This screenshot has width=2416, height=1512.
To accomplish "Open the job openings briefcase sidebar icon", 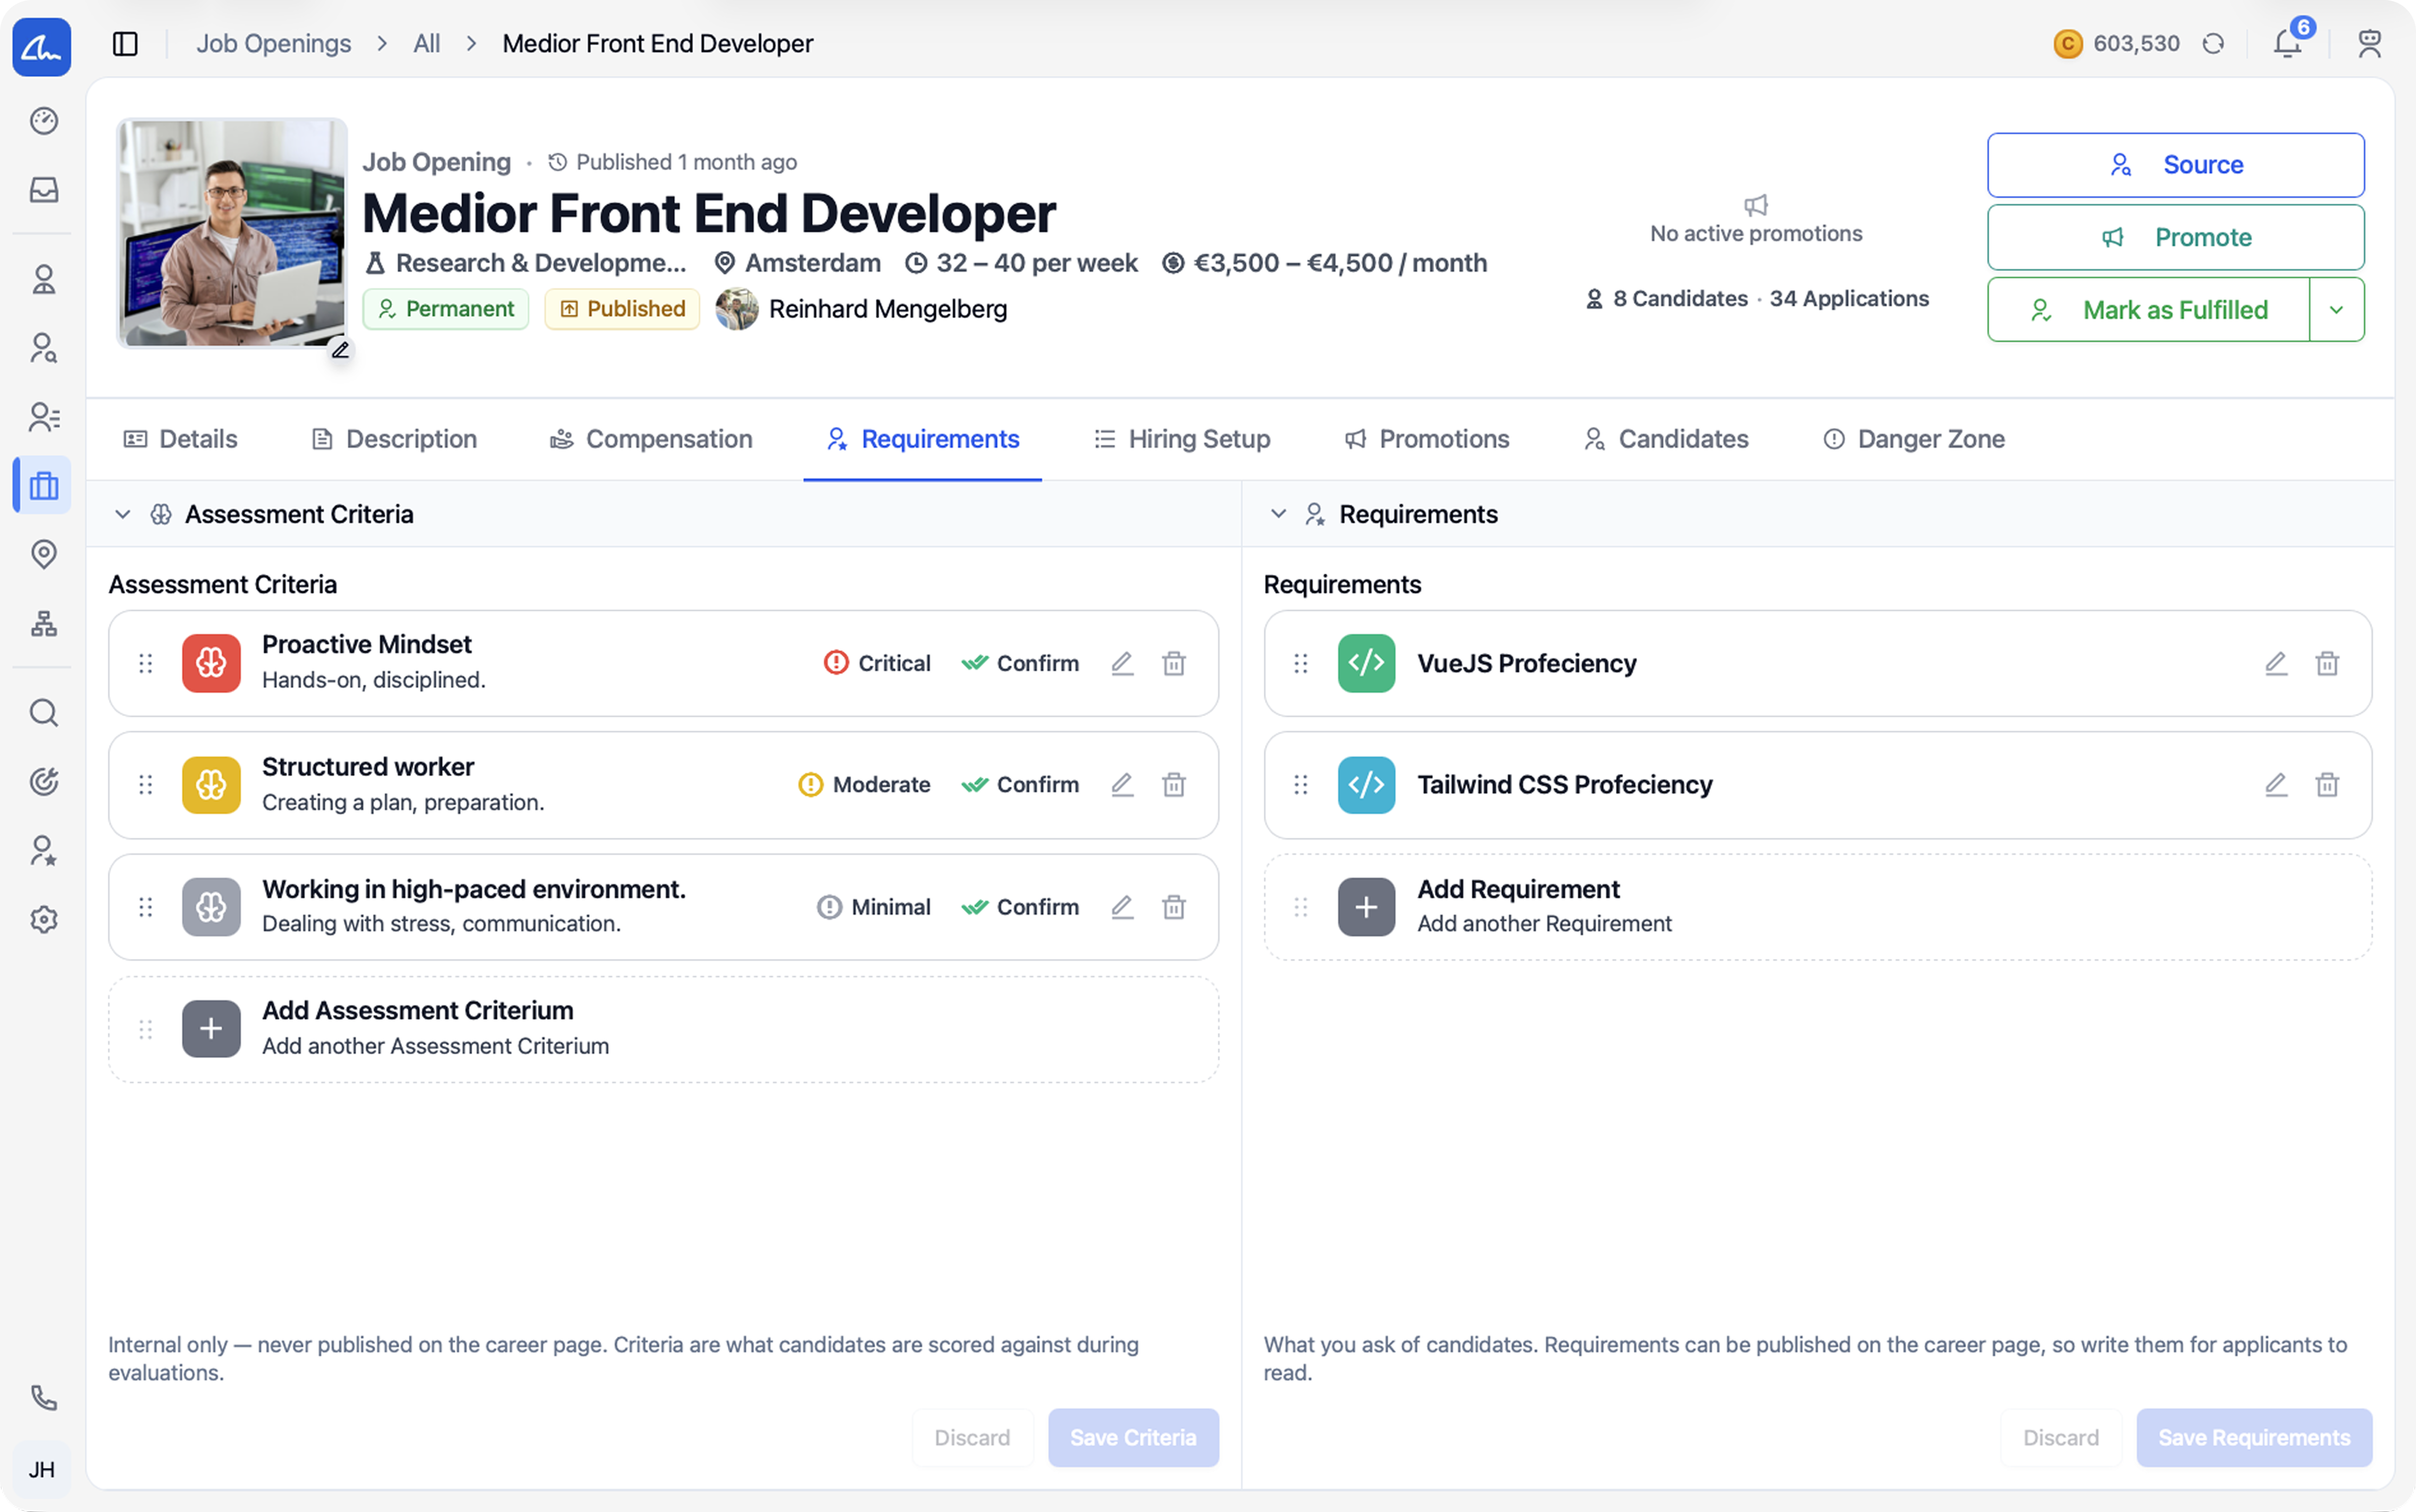I will (44, 486).
